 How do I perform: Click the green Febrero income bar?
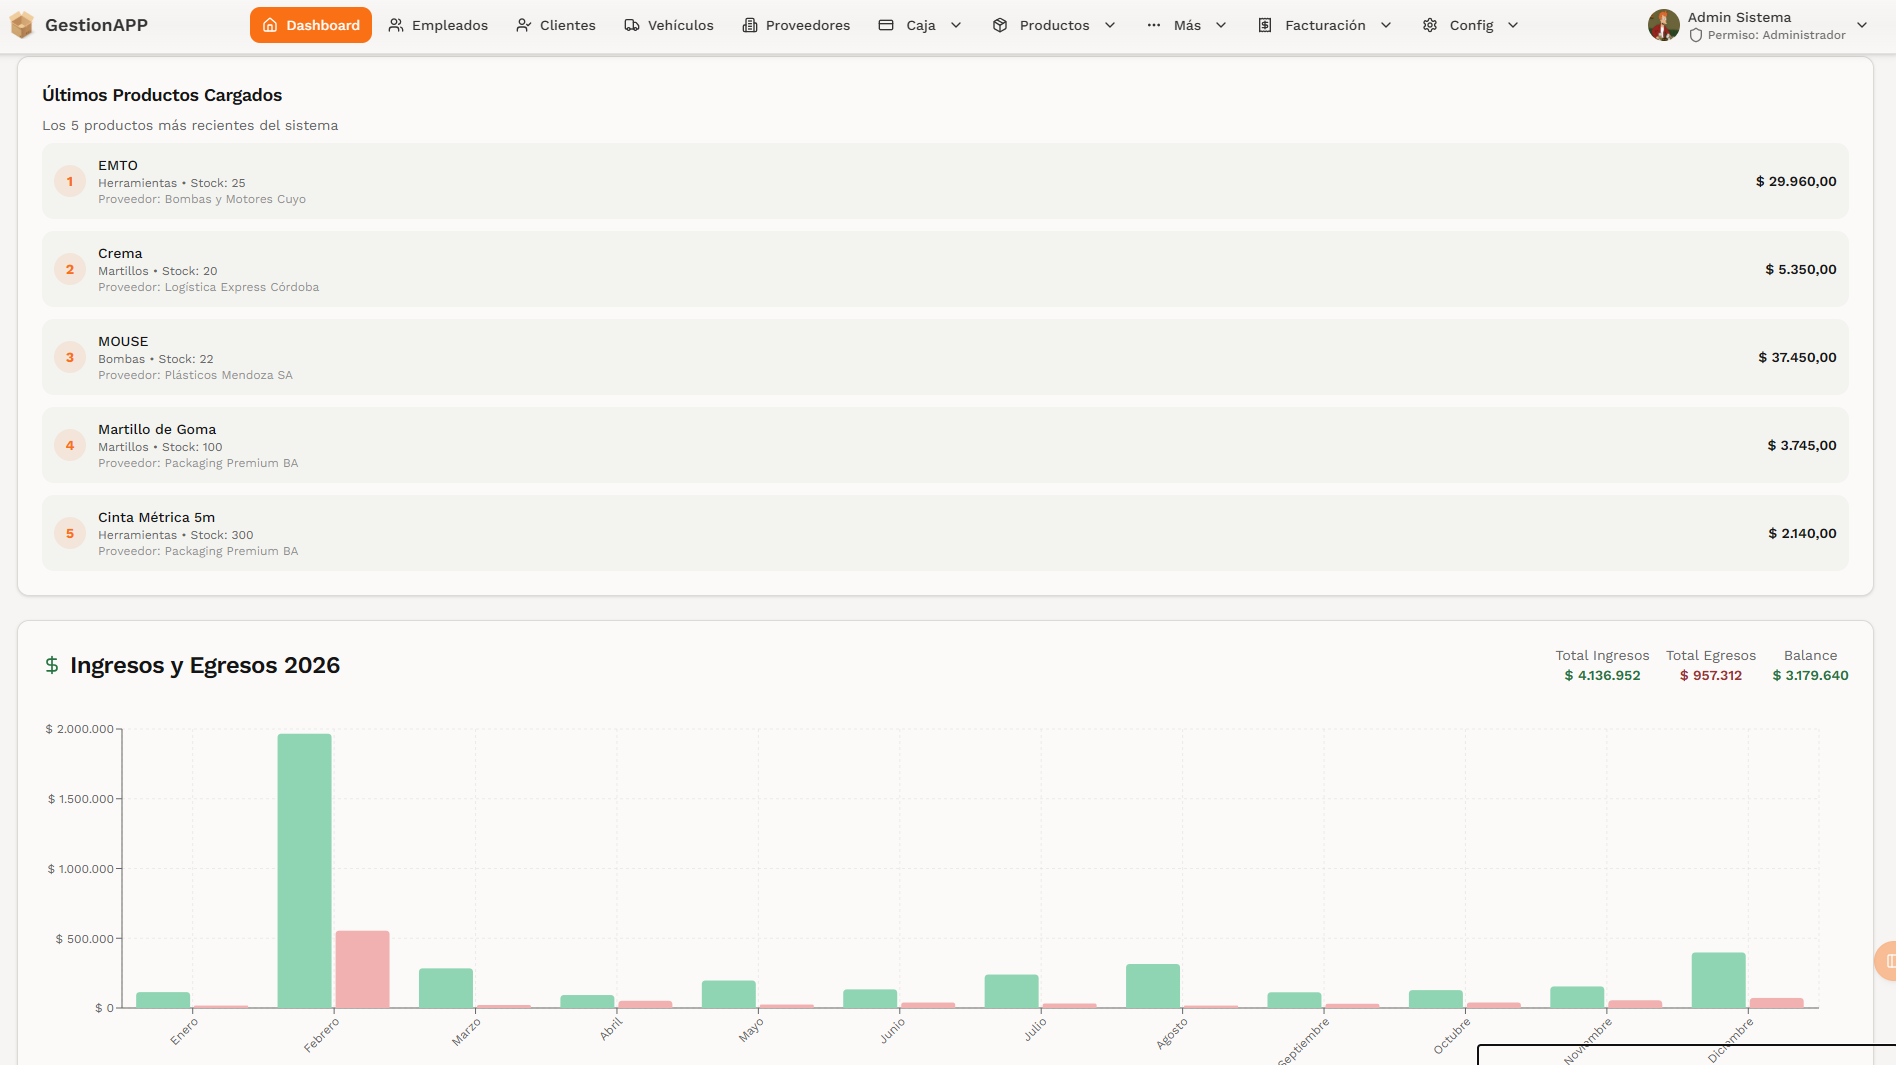tap(304, 870)
